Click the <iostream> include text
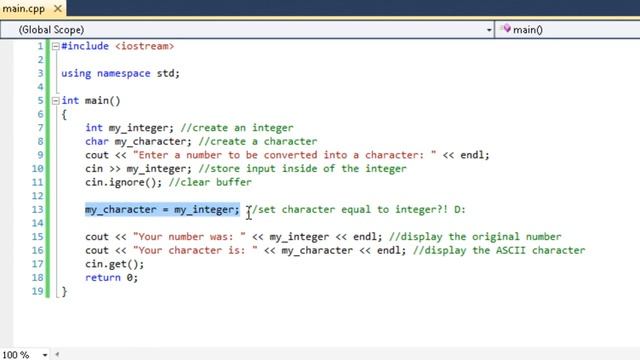Viewport: 640px width, 360px height. tap(144, 46)
